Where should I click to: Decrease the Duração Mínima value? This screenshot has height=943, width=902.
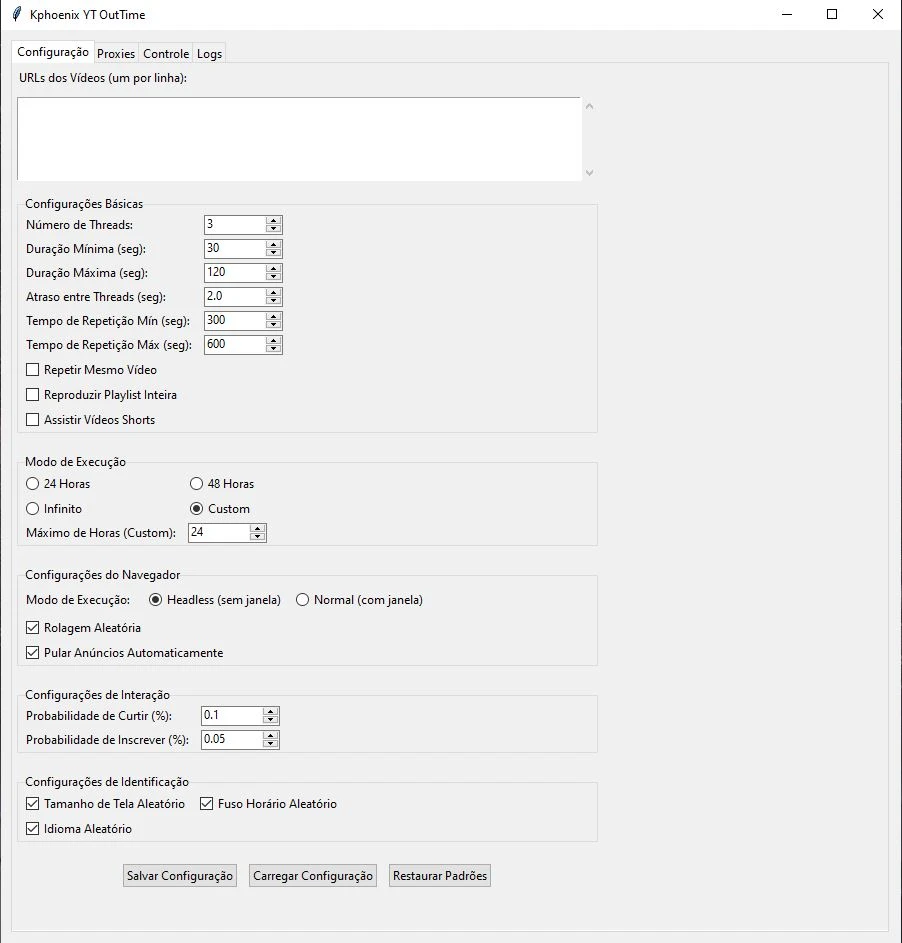coord(274,253)
